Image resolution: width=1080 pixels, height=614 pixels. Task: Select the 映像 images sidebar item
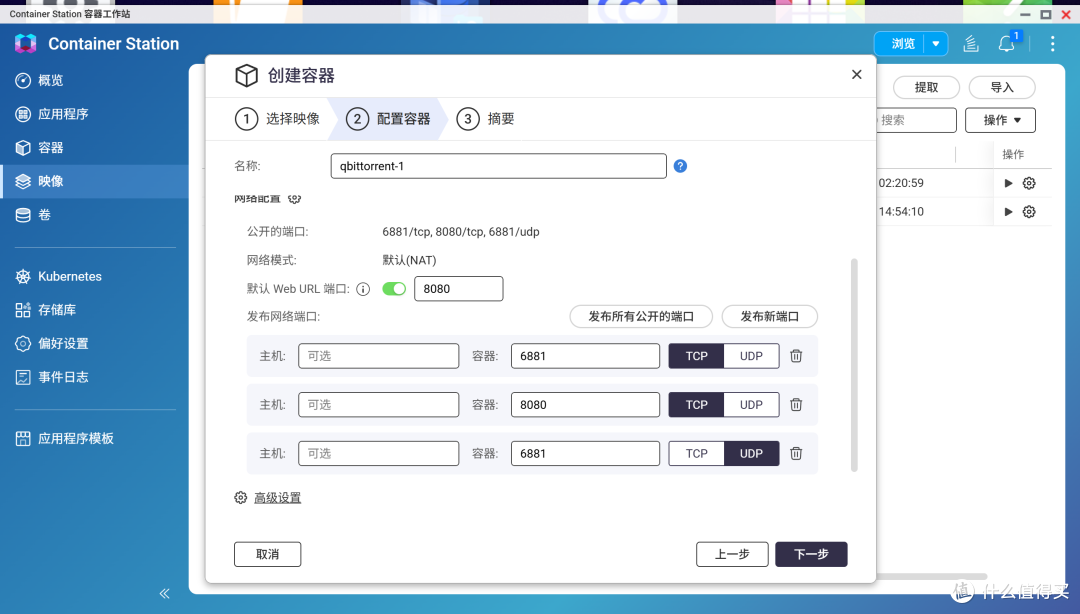(94, 181)
